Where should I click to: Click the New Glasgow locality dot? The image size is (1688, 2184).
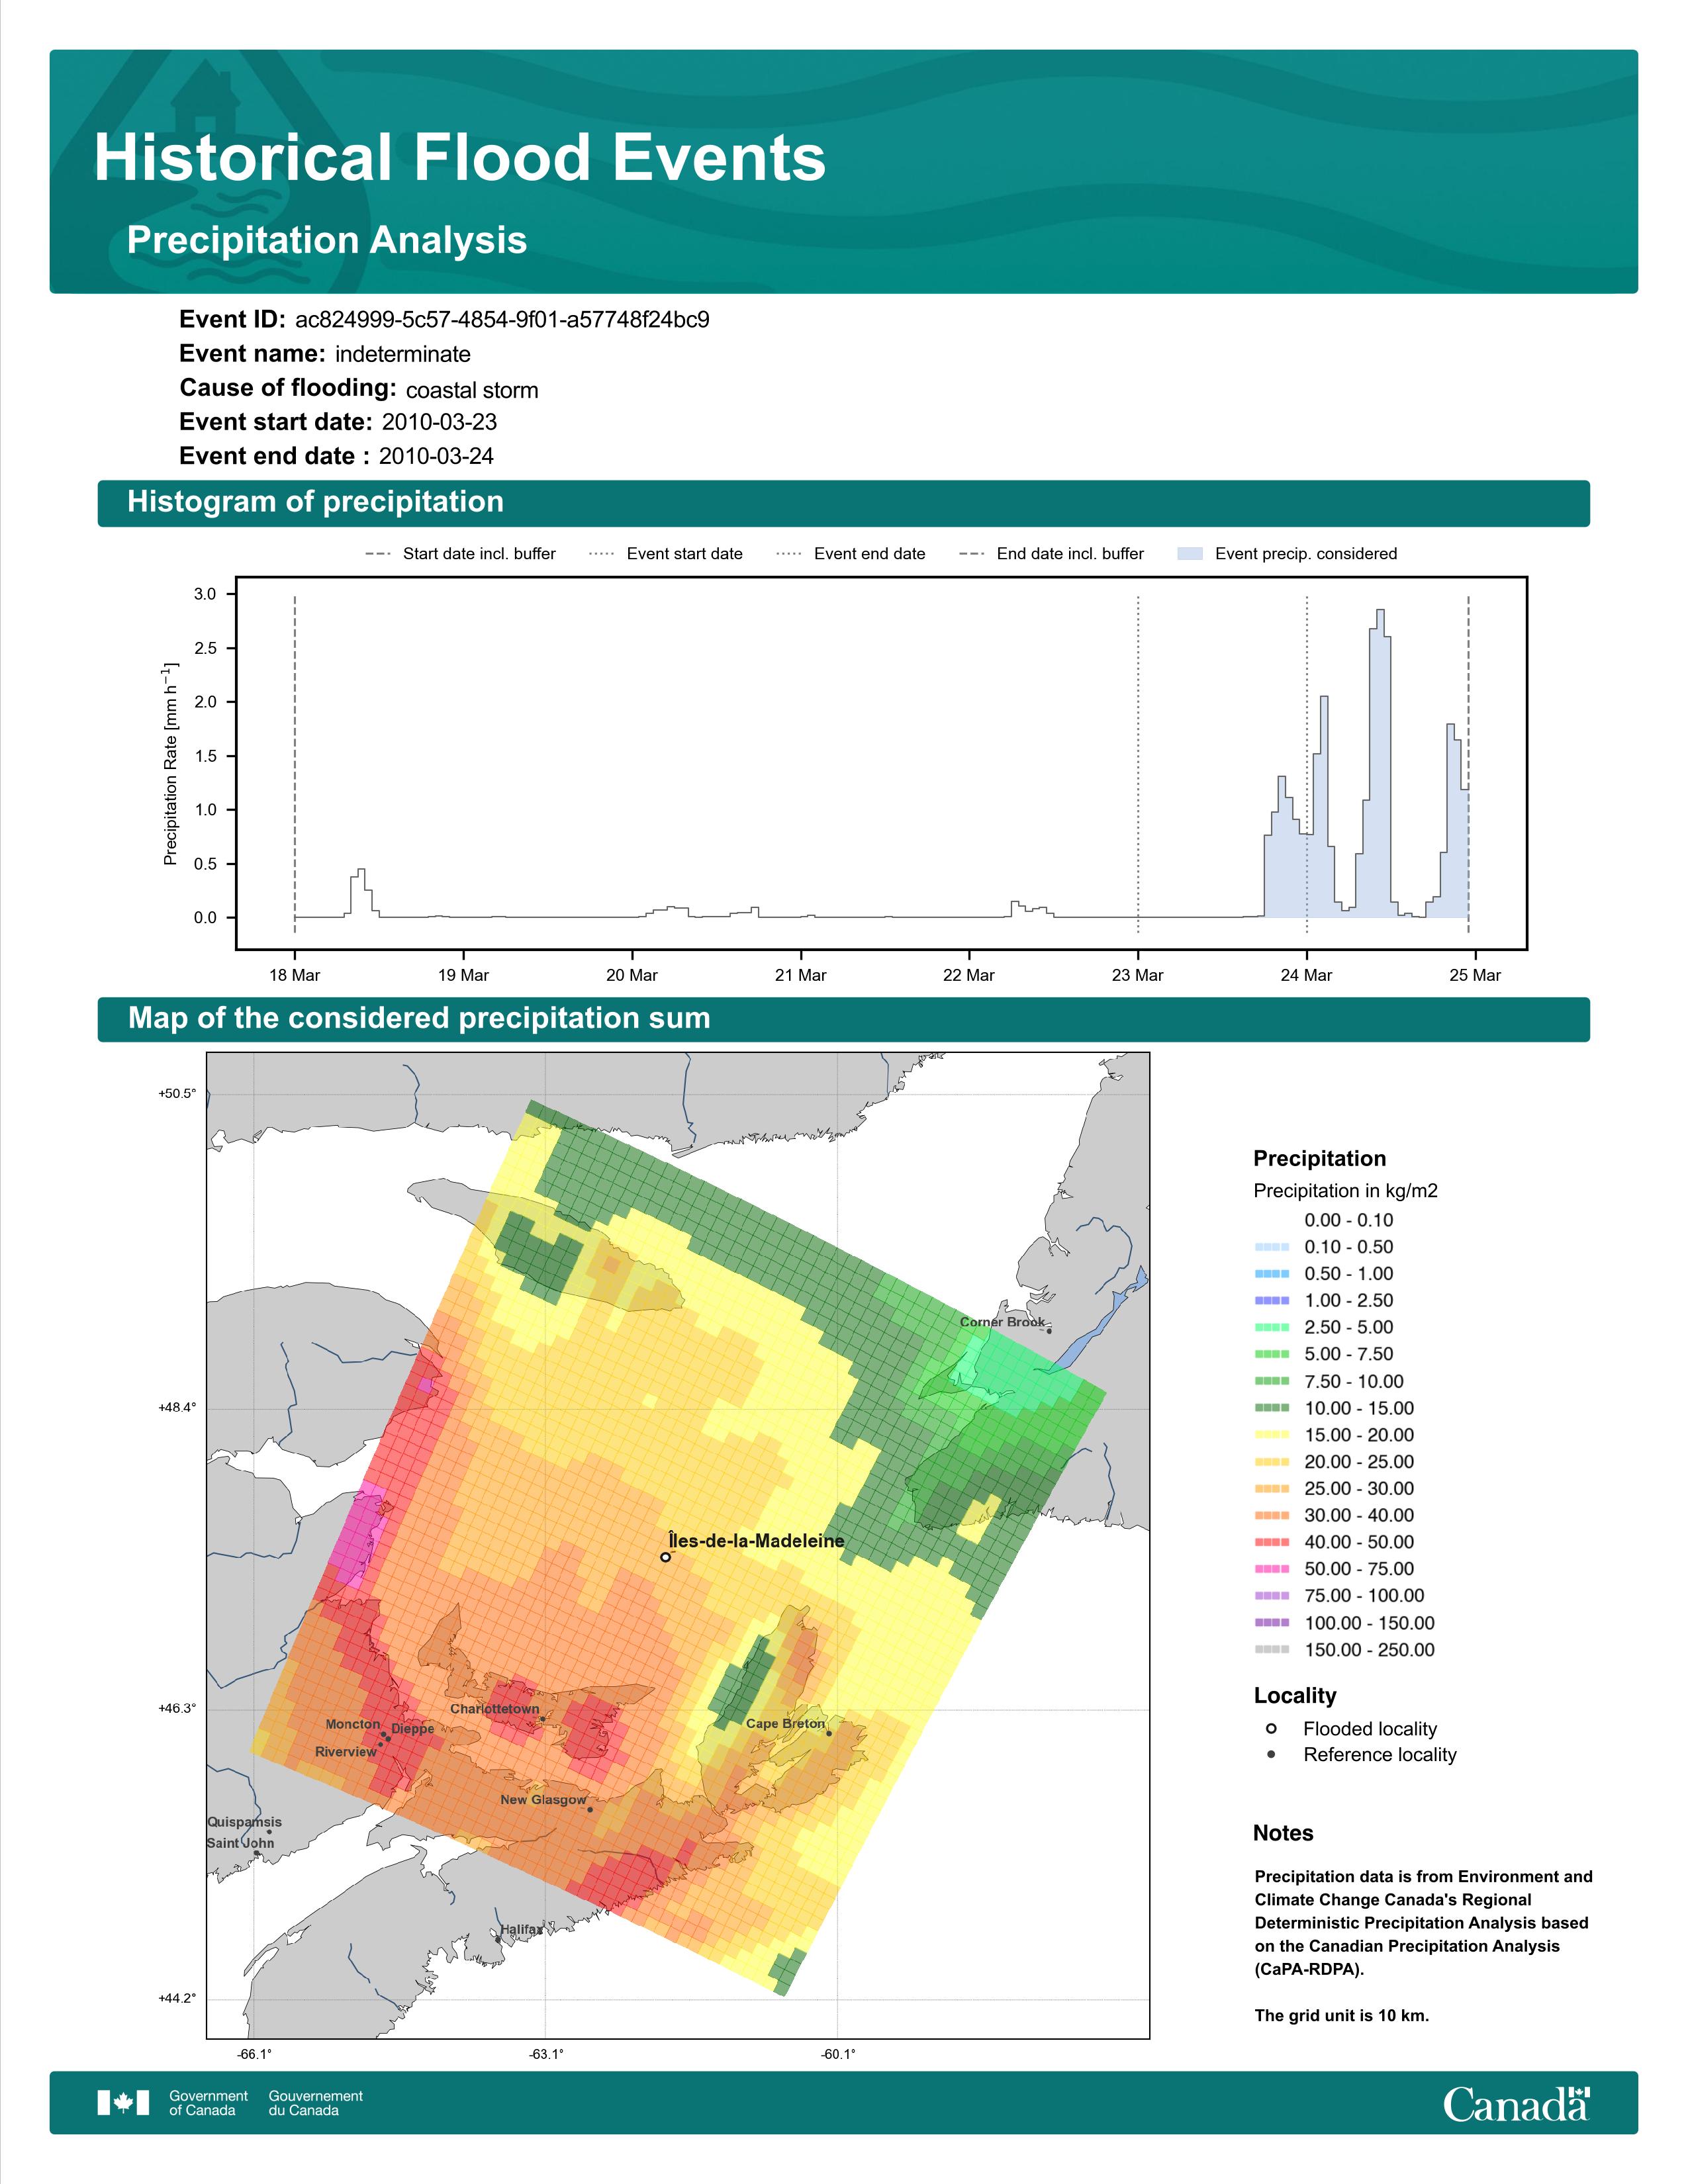point(590,1809)
